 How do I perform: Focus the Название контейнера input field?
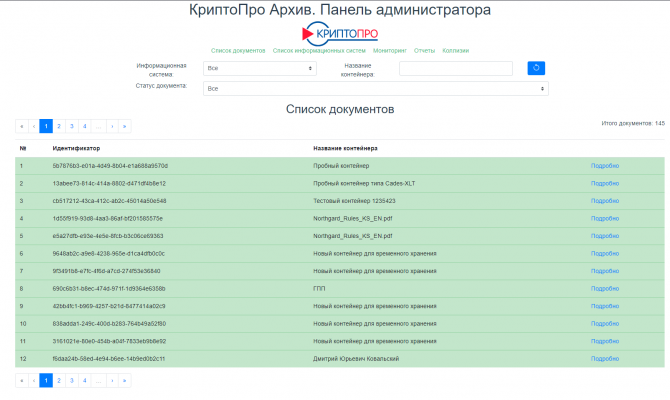pyautogui.click(x=456, y=68)
